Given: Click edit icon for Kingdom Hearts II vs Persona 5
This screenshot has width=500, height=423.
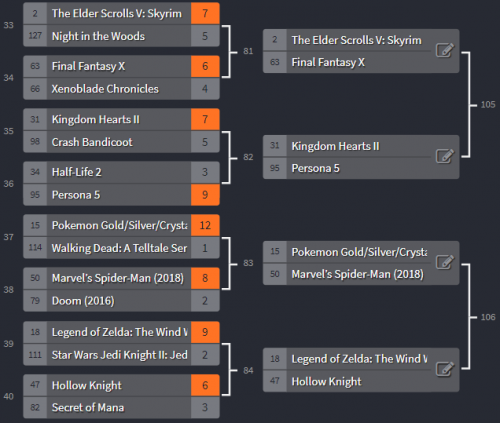Looking at the screenshot, I should point(445,156).
